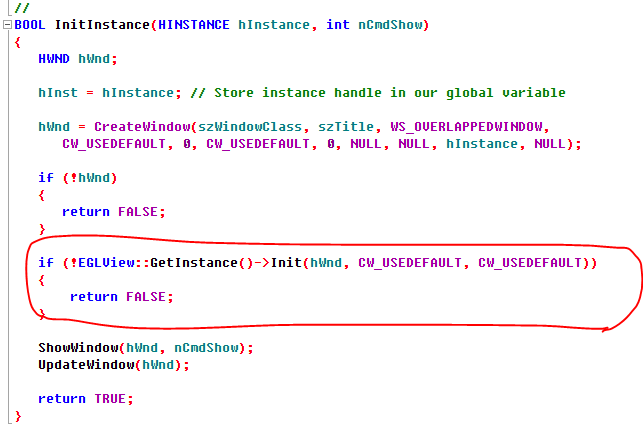Screen dimensions: 643x441
Task: Click the nCmdShow parameter in signature
Action: point(390,25)
